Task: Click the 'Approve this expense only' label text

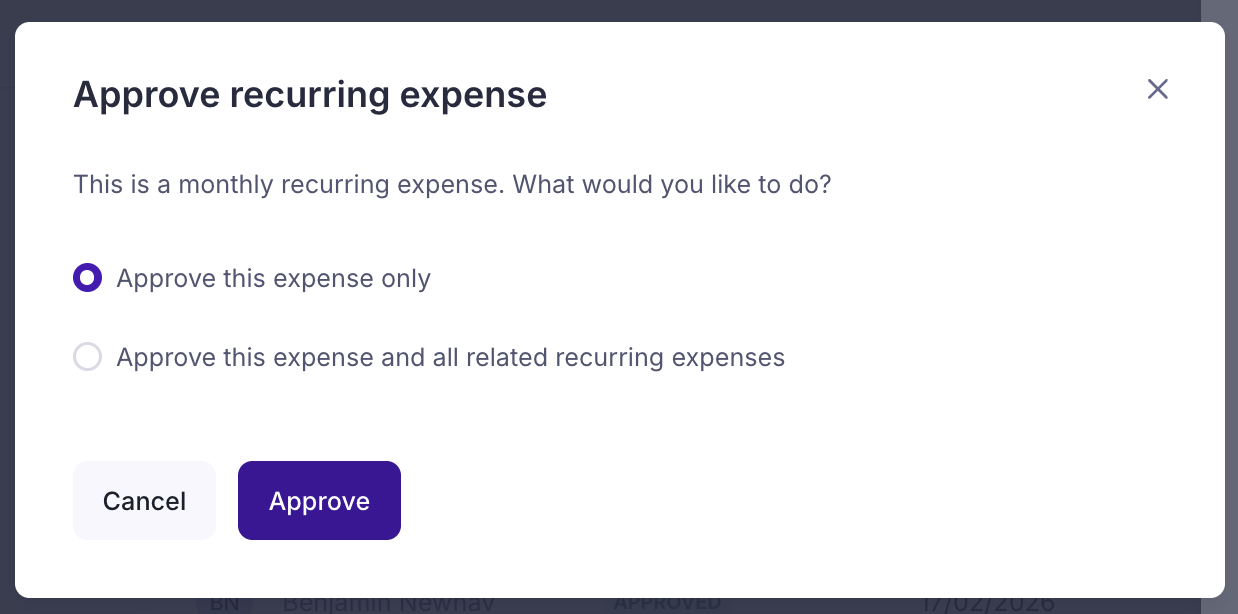Action: pos(273,278)
